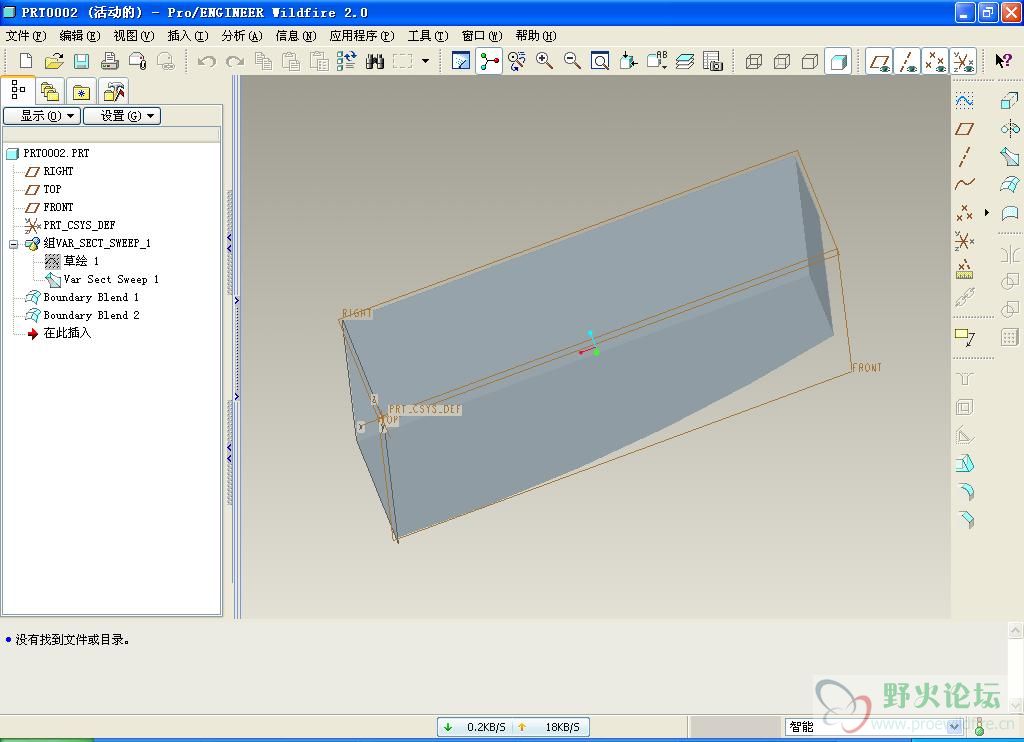
Task: Reorient the model view
Action: (628, 61)
